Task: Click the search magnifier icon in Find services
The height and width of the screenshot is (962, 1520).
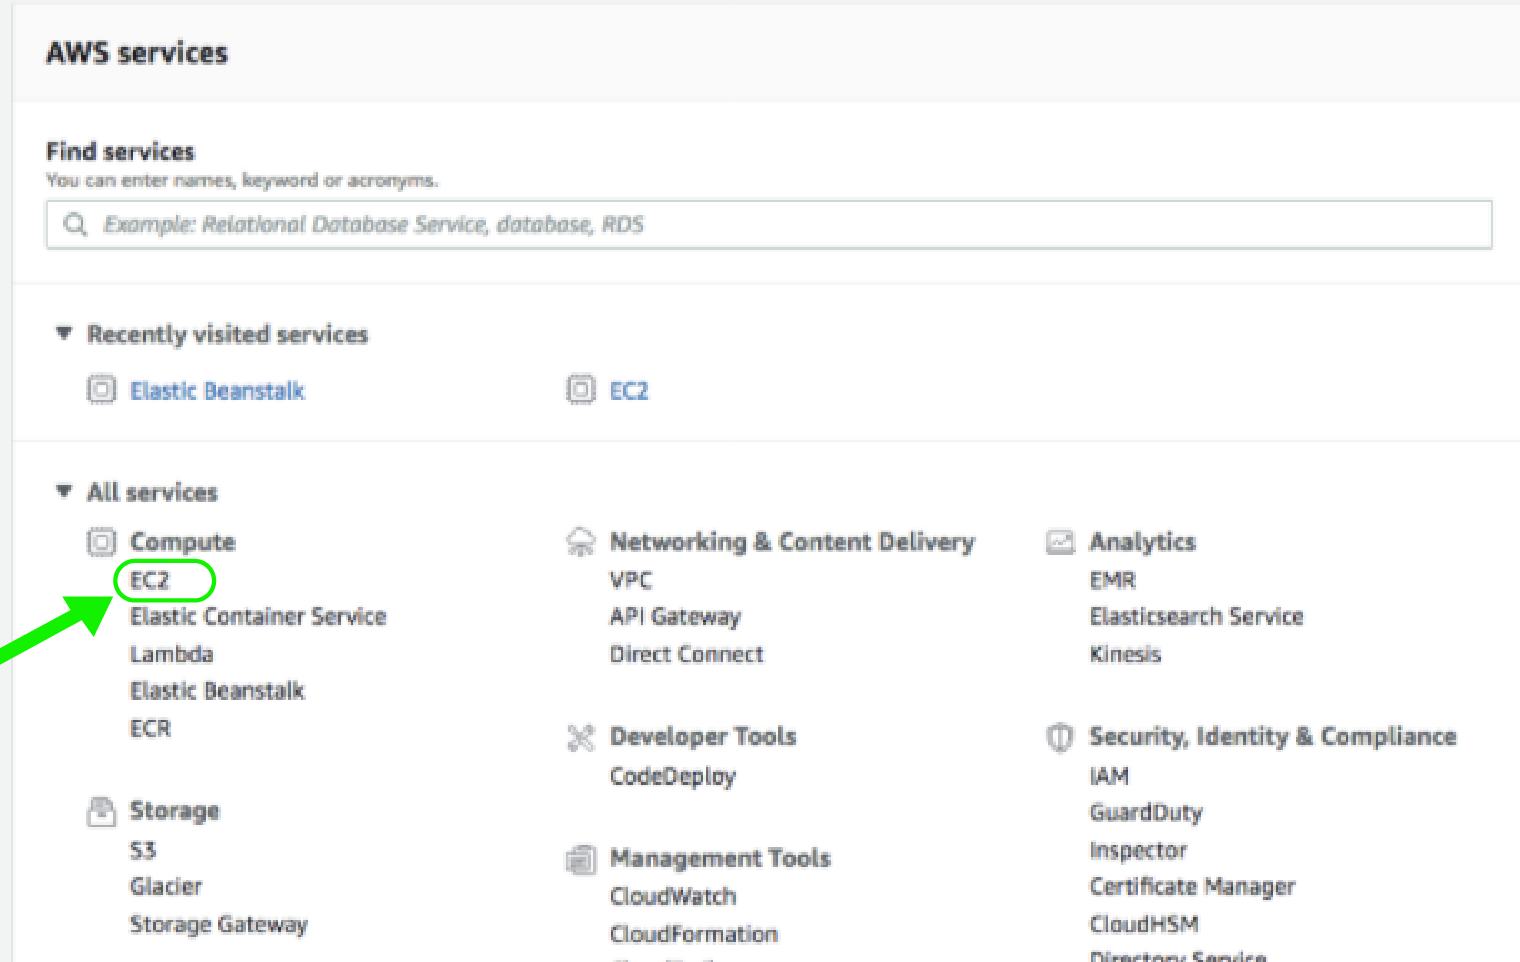Action: pos(75,224)
